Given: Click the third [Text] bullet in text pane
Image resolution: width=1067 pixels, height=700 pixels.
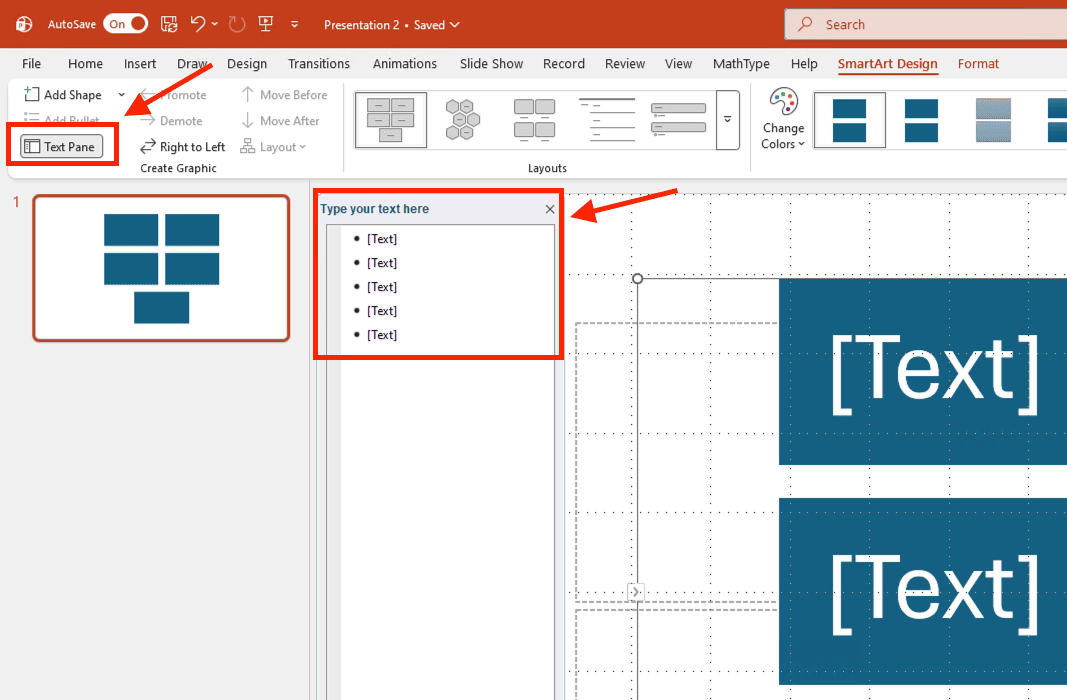Looking at the screenshot, I should pyautogui.click(x=382, y=286).
